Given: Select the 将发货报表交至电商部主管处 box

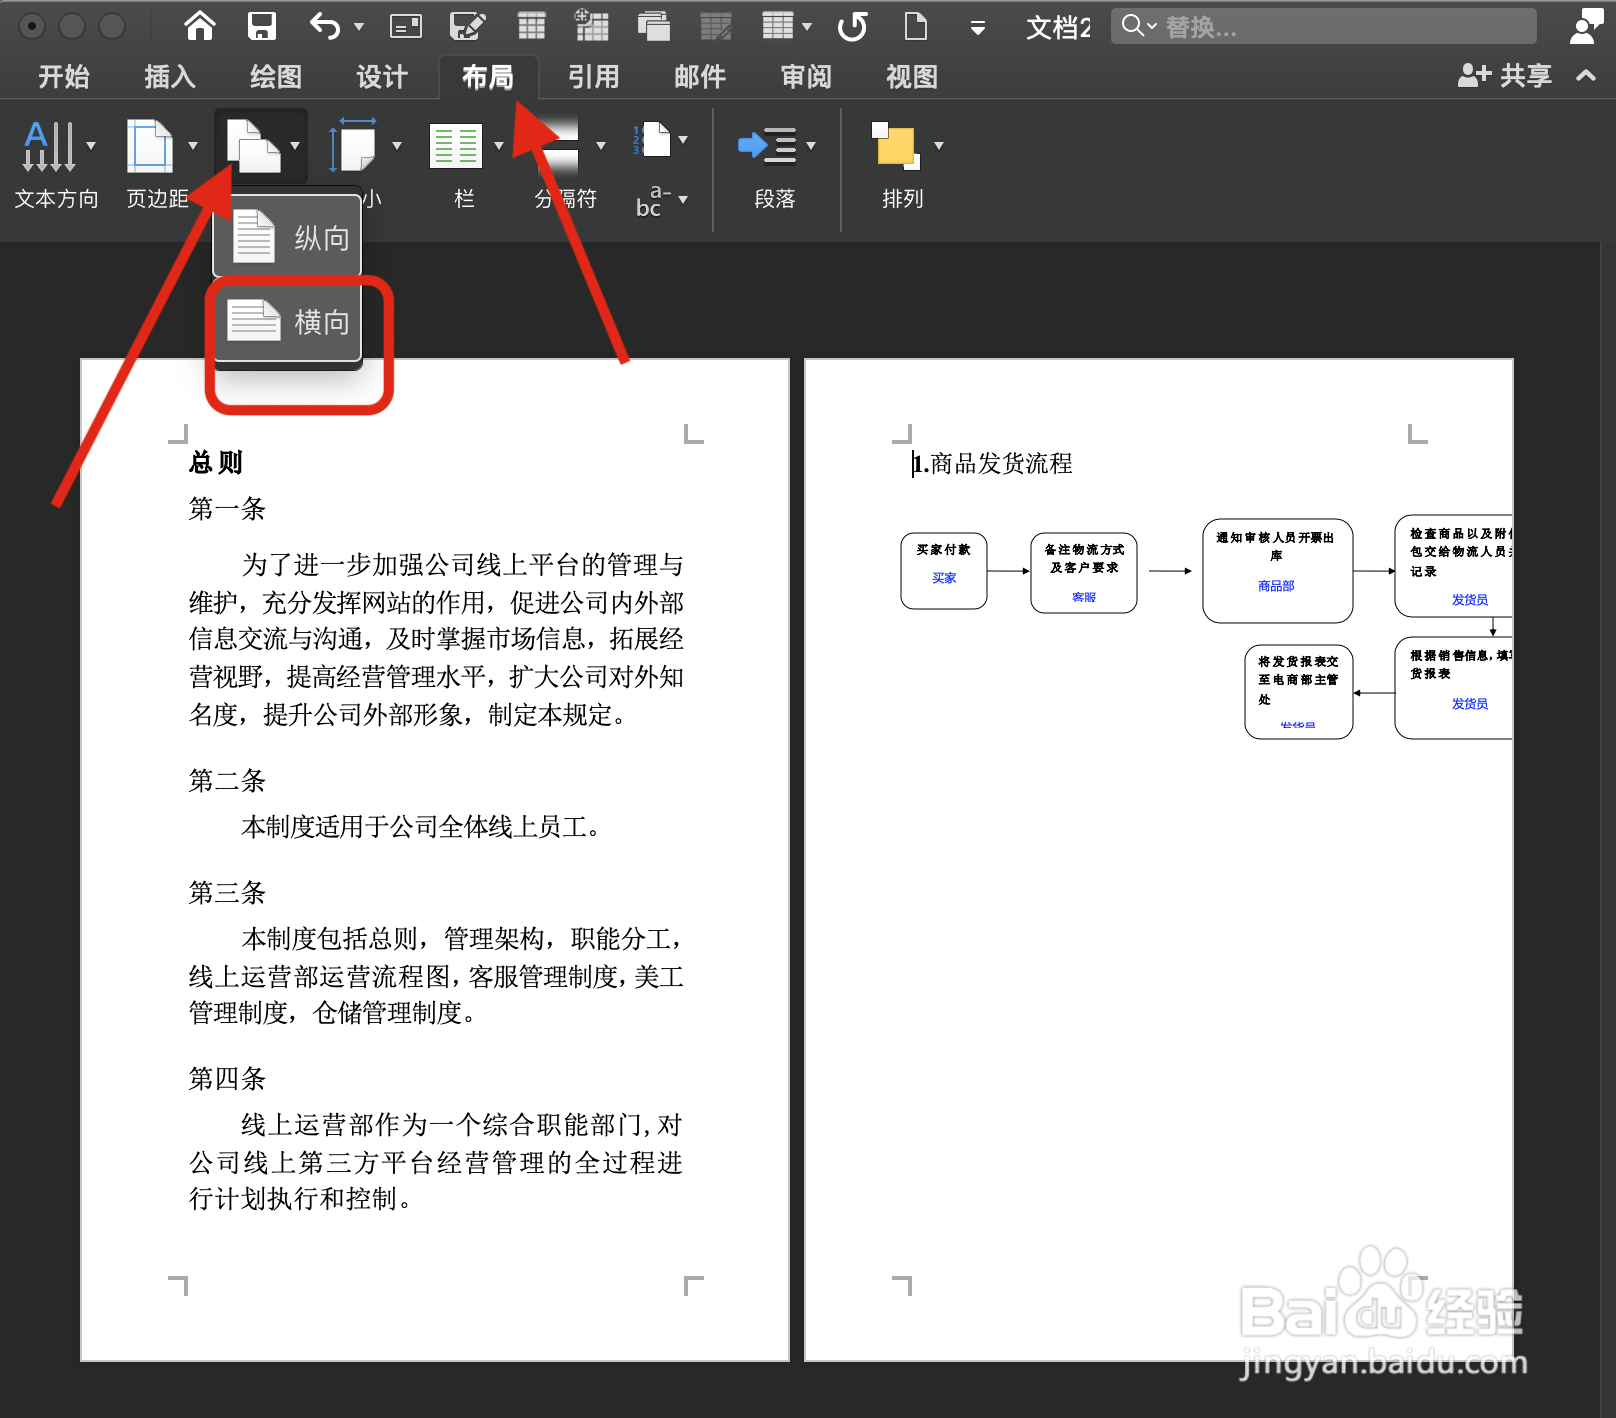Looking at the screenshot, I should 1299,692.
